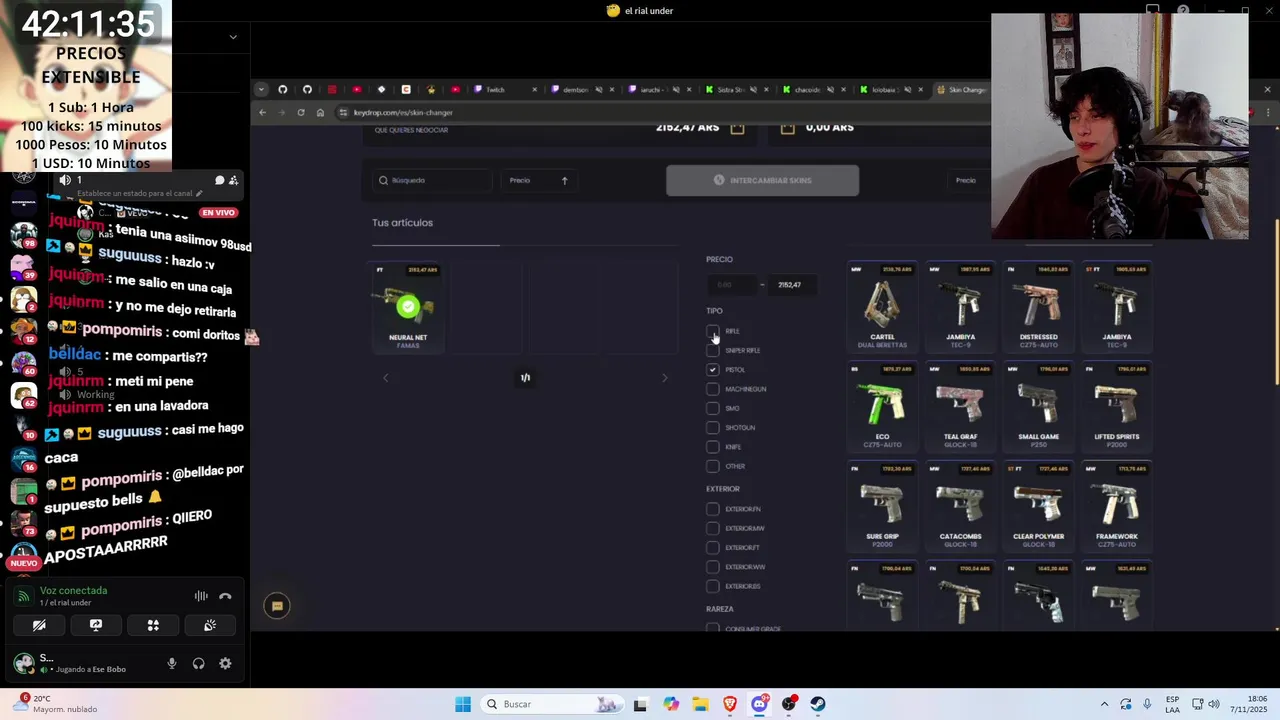
Task: Click the browser home icon
Action: click(x=320, y=112)
